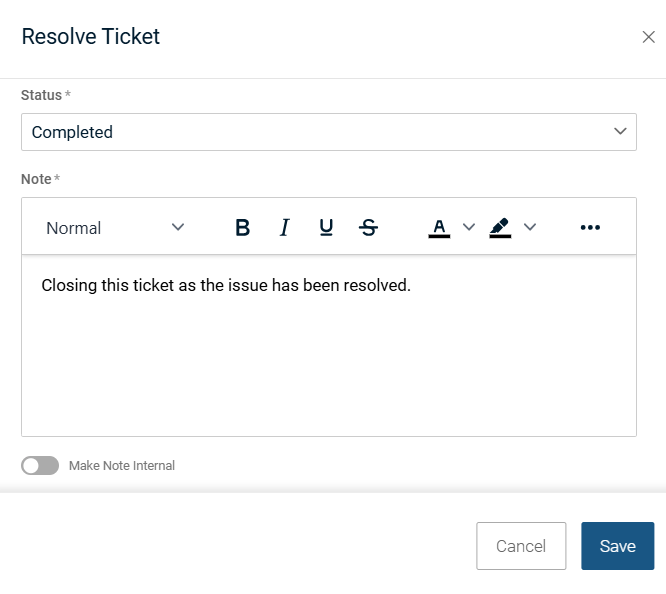Apply strikethrough formatting to note text

(368, 228)
